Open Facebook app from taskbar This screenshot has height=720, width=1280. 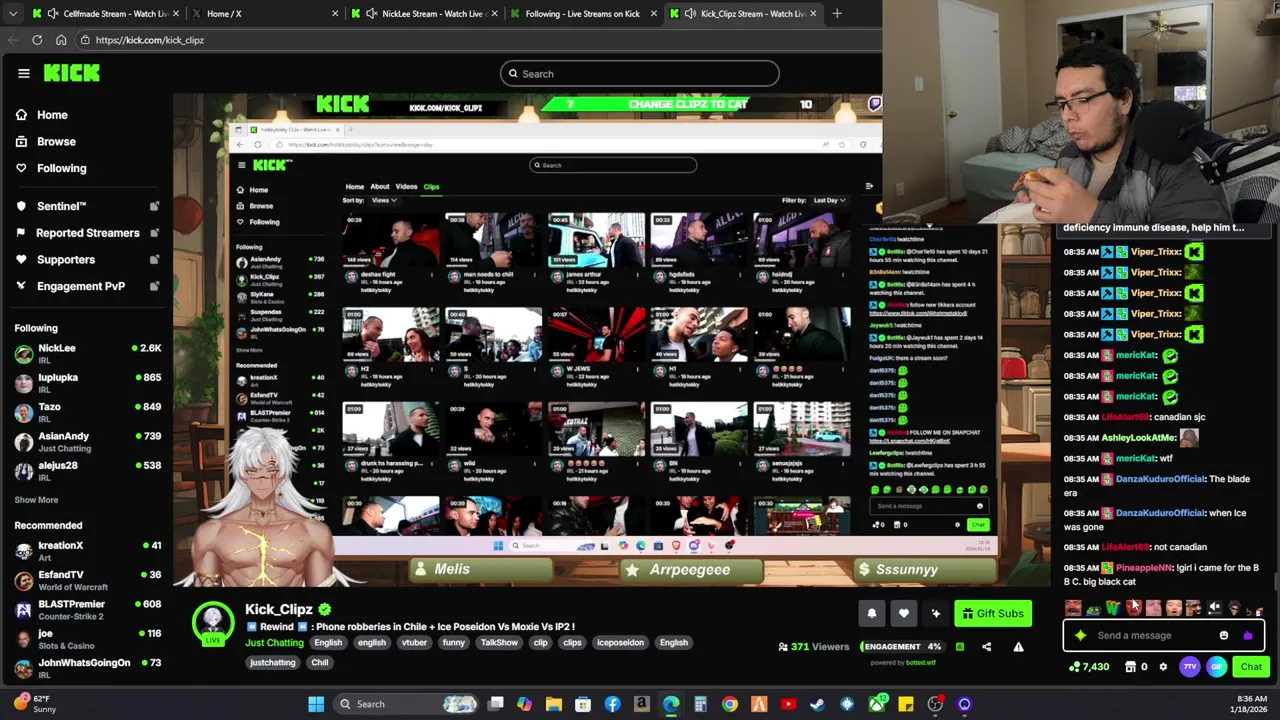tap(612, 704)
